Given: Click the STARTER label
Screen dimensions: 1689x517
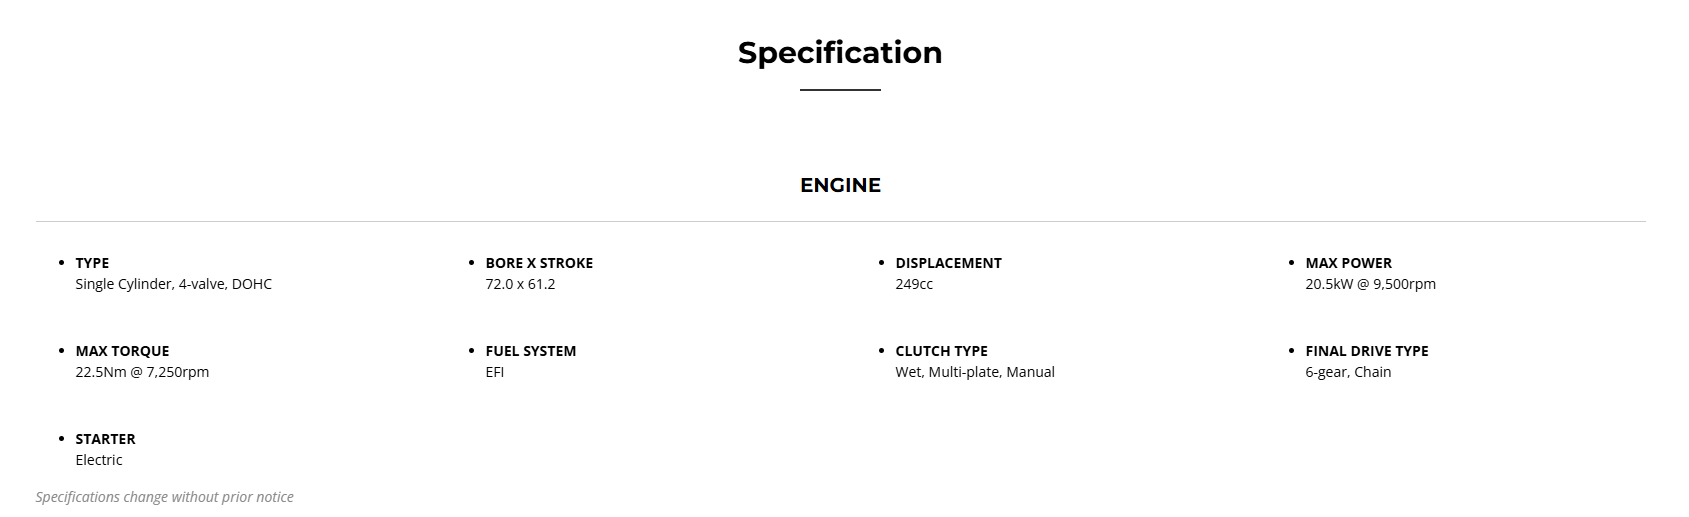Looking at the screenshot, I should tap(105, 439).
